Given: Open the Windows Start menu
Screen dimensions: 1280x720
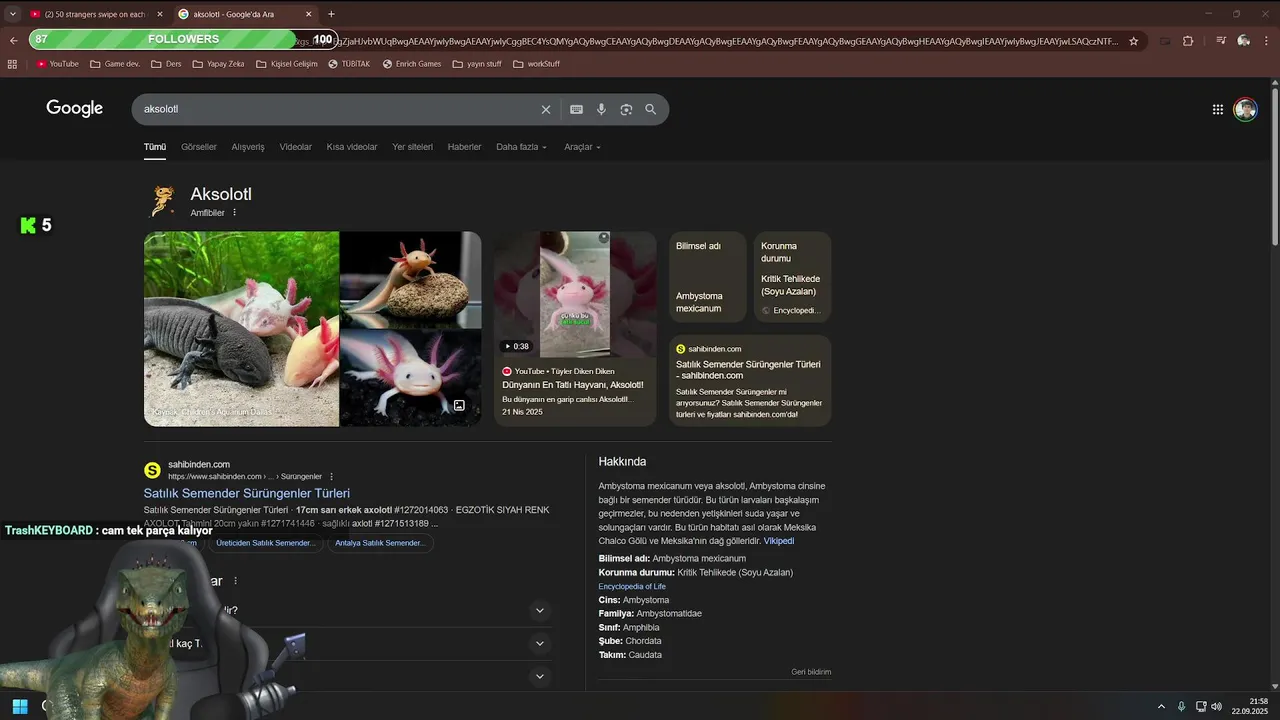Looking at the screenshot, I should (x=20, y=706).
